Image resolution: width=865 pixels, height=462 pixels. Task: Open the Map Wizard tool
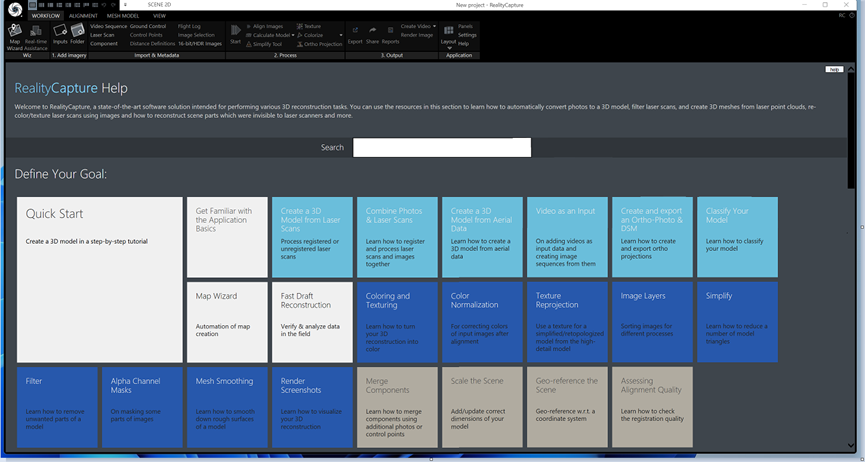(x=14, y=36)
